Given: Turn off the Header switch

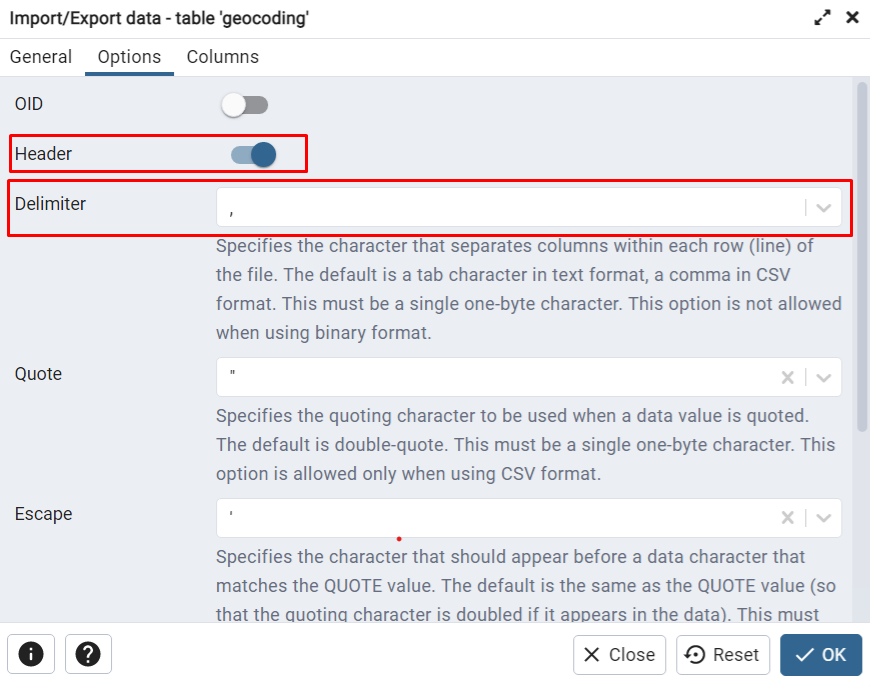Looking at the screenshot, I should (254, 154).
